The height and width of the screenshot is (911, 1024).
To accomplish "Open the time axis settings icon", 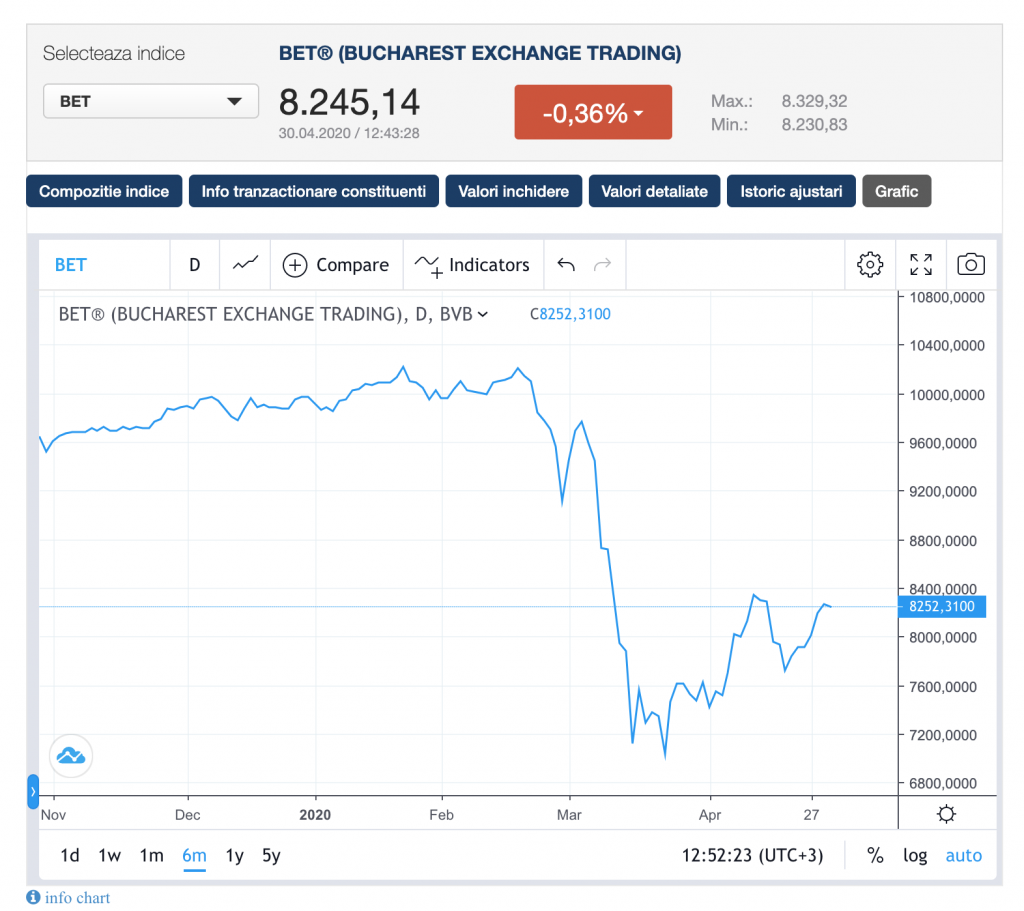I will (946, 814).
